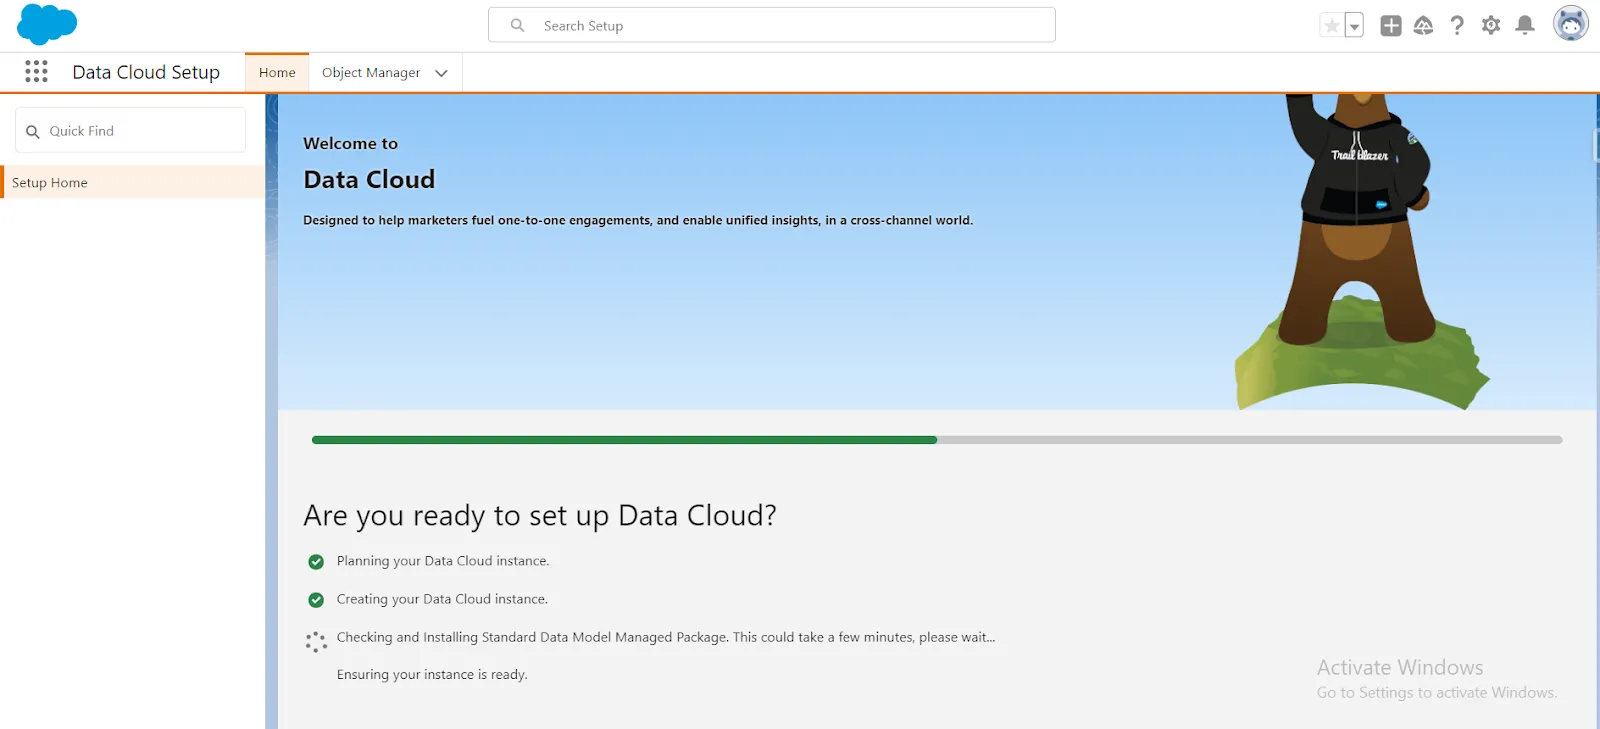Expand the favorites list dropdown arrow
The width and height of the screenshot is (1600, 729).
(x=1354, y=27)
